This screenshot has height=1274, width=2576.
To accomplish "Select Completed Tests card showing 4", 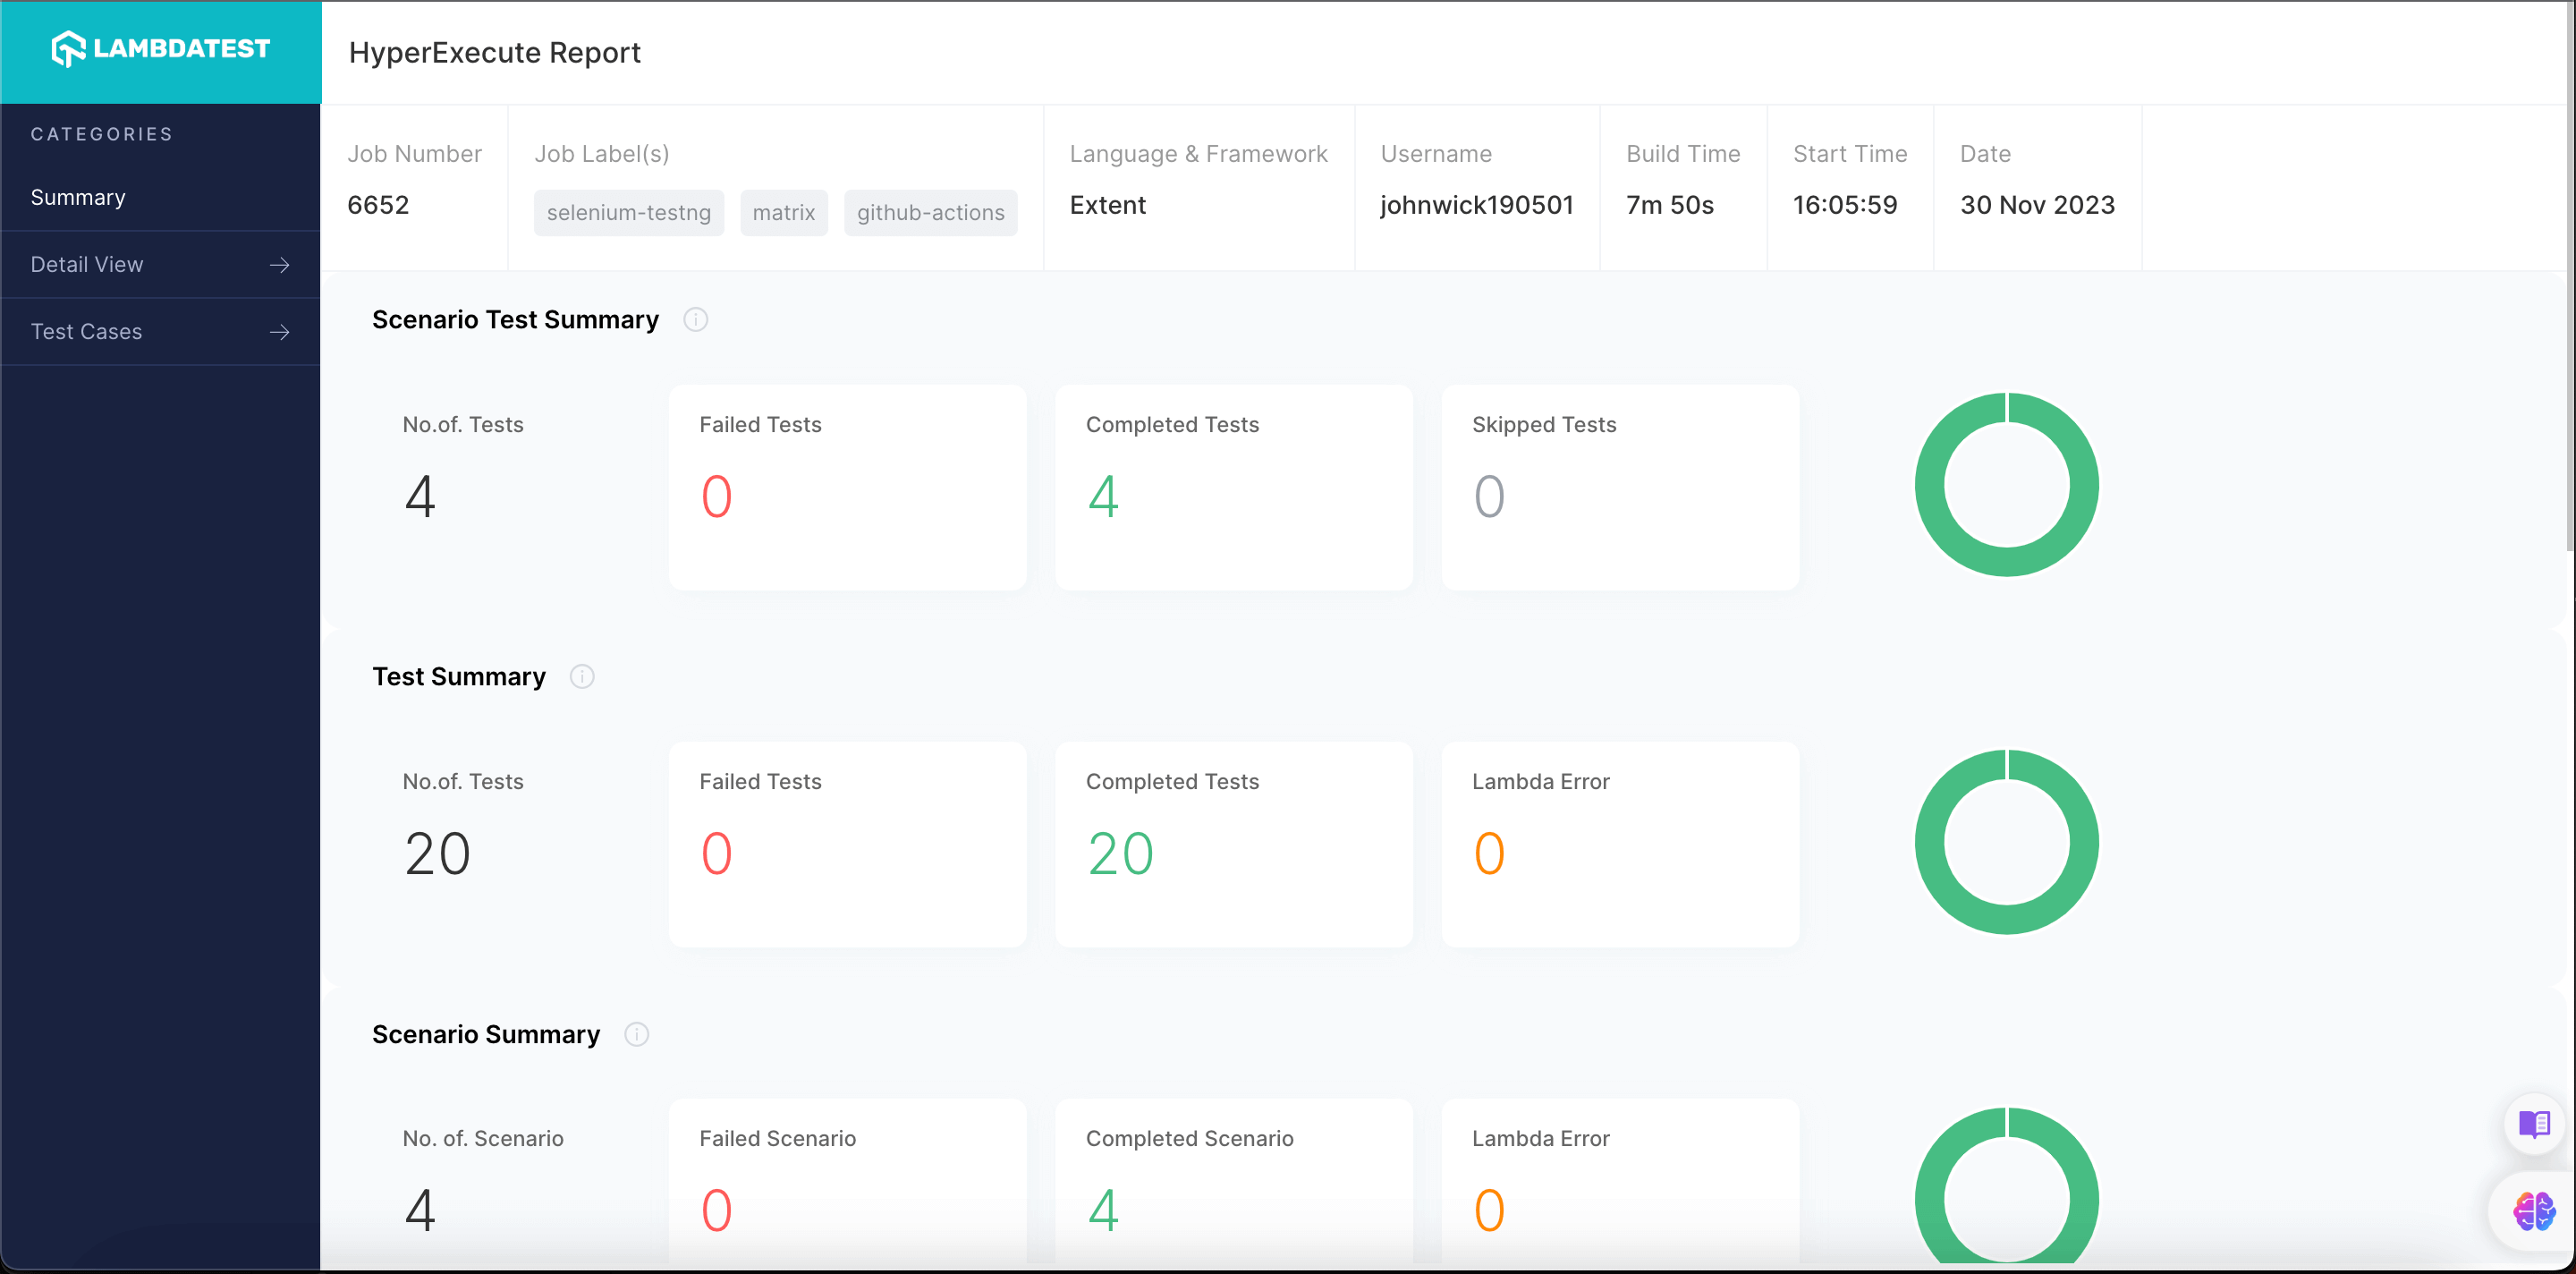I will click(1233, 488).
